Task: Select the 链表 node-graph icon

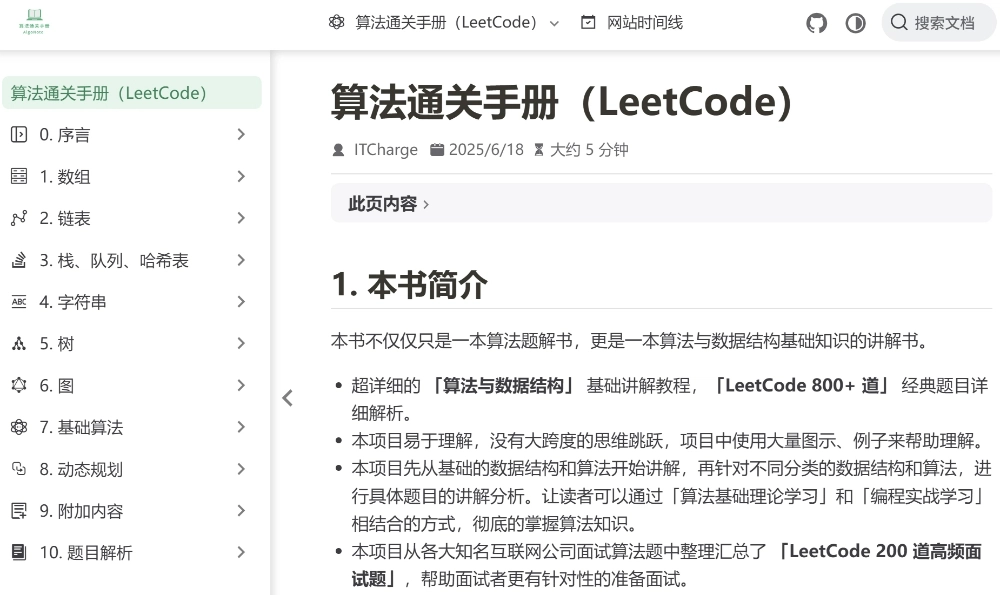Action: tap(18, 218)
